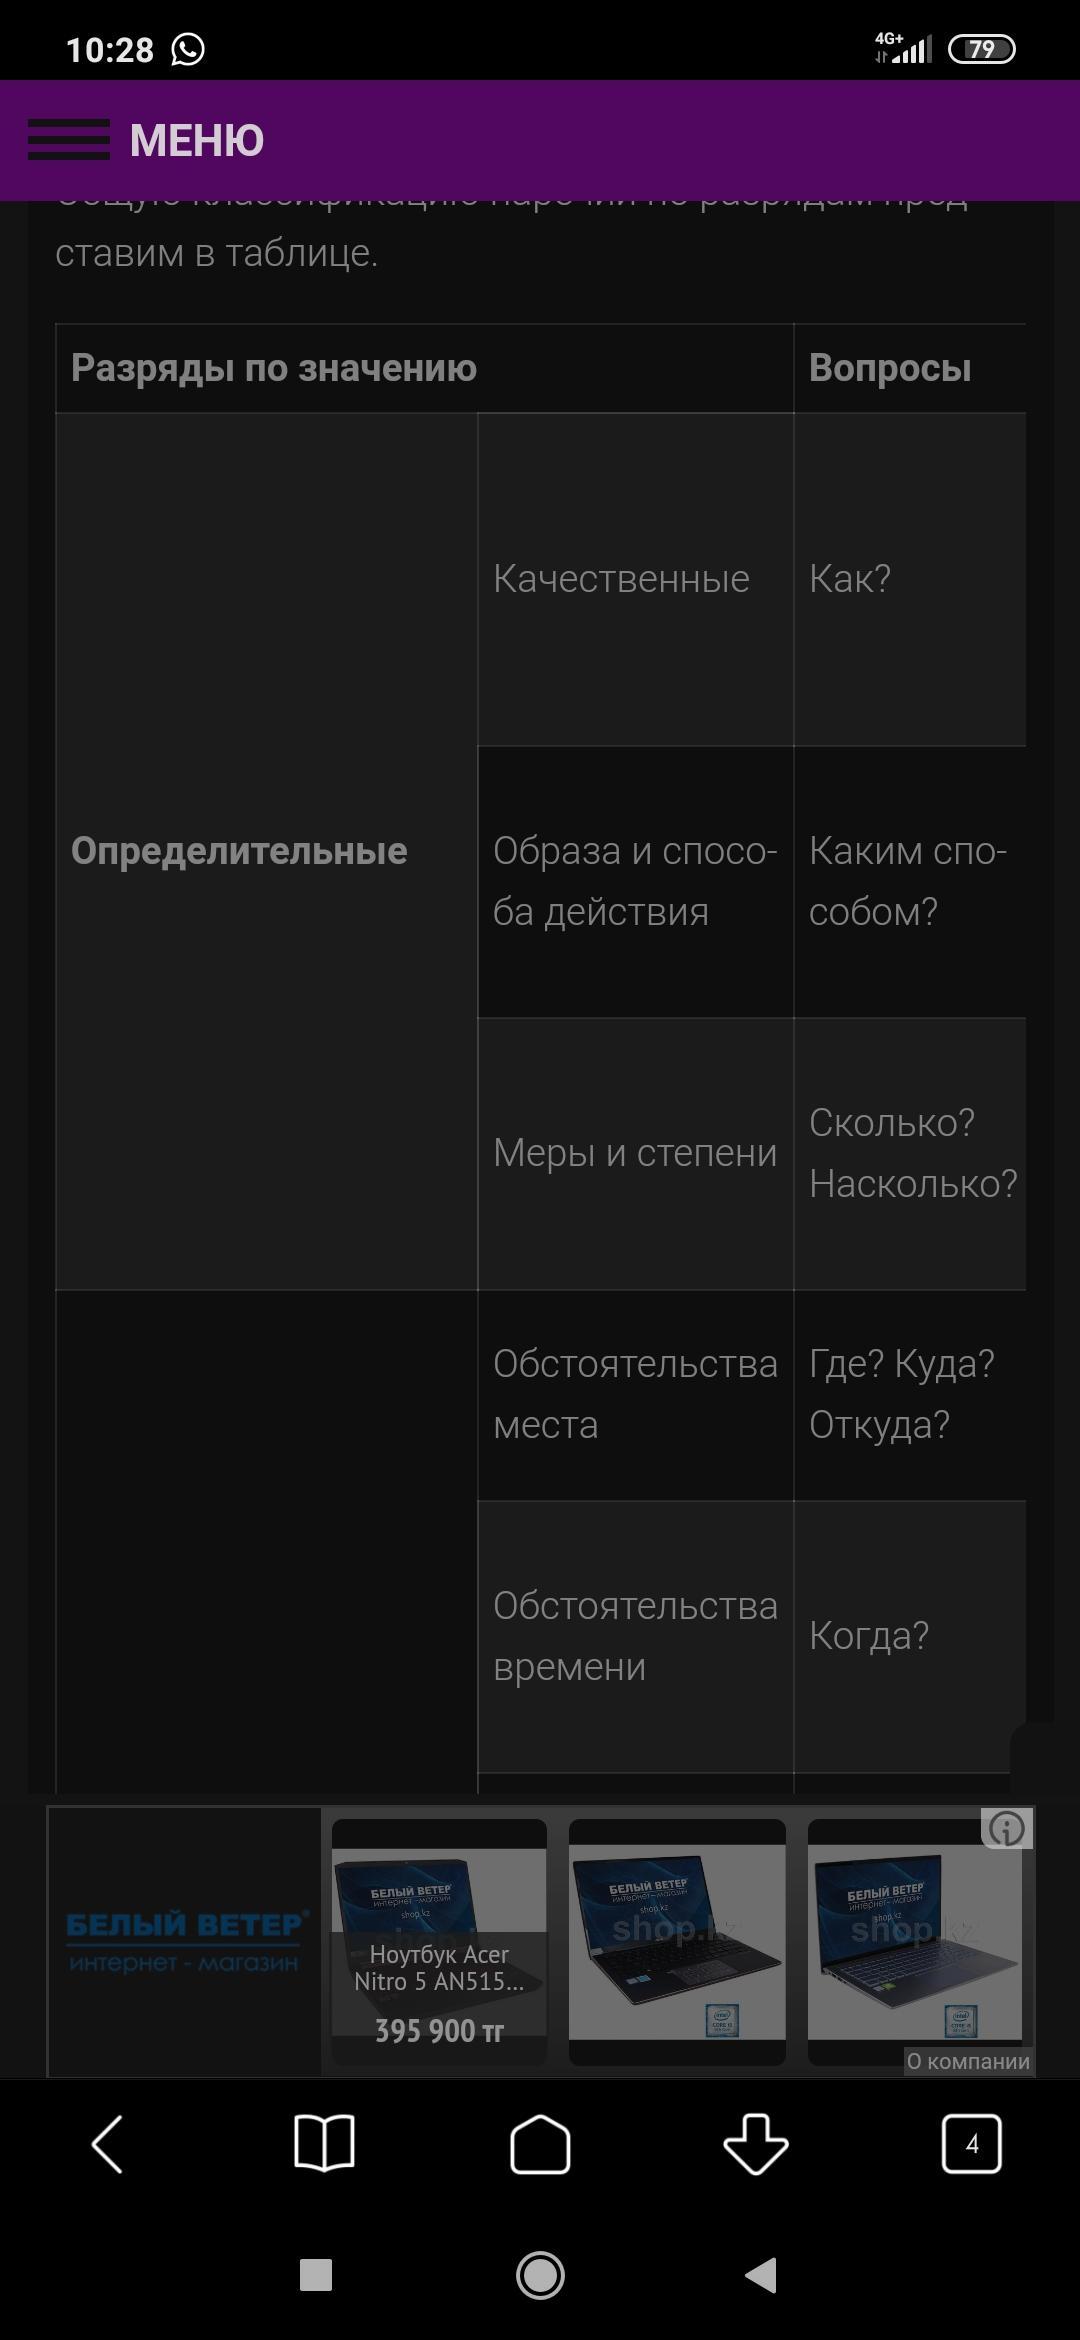Tap Android recent apps square button
Viewport: 1080px width, 2340px height.
316,2275
